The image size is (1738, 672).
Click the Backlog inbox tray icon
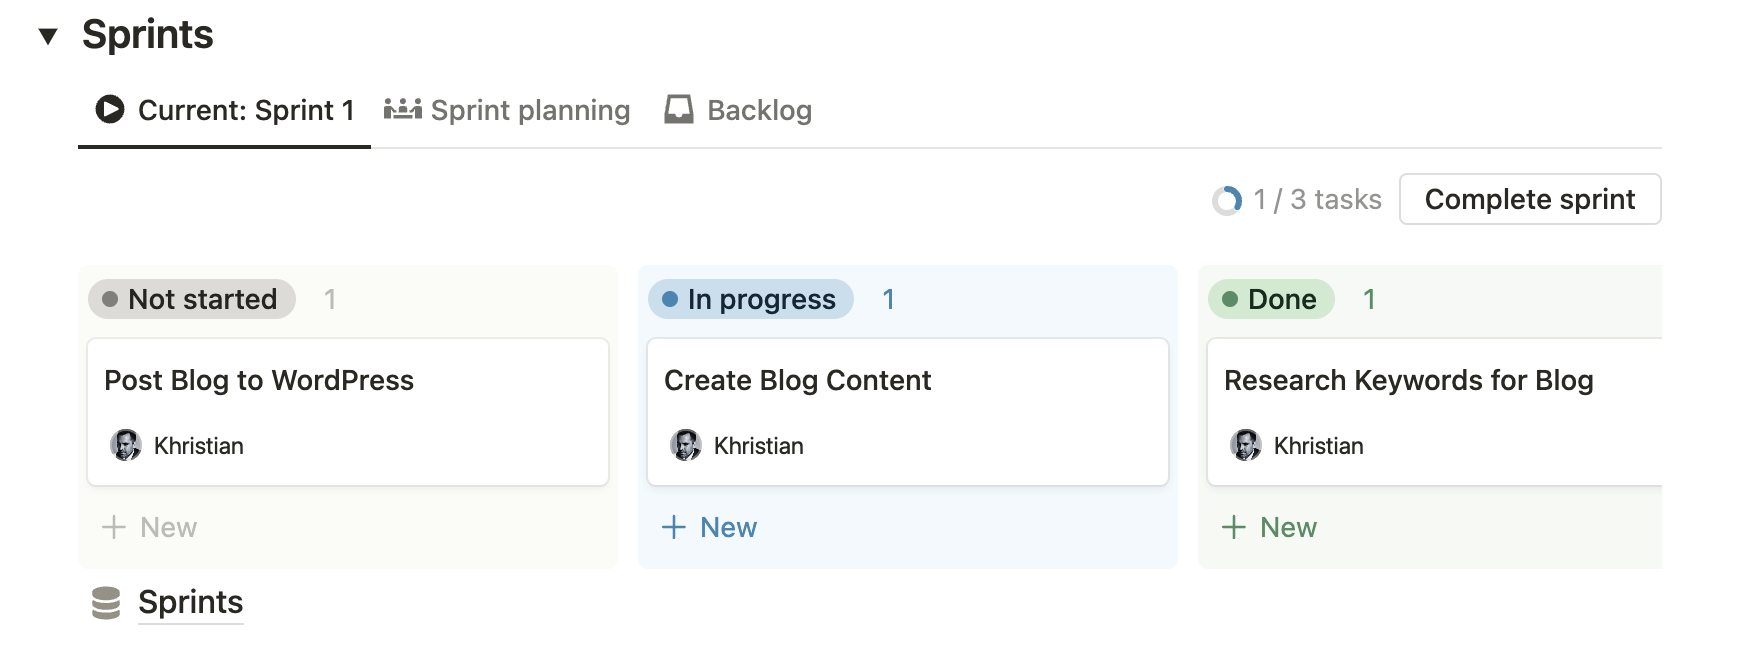(x=679, y=109)
